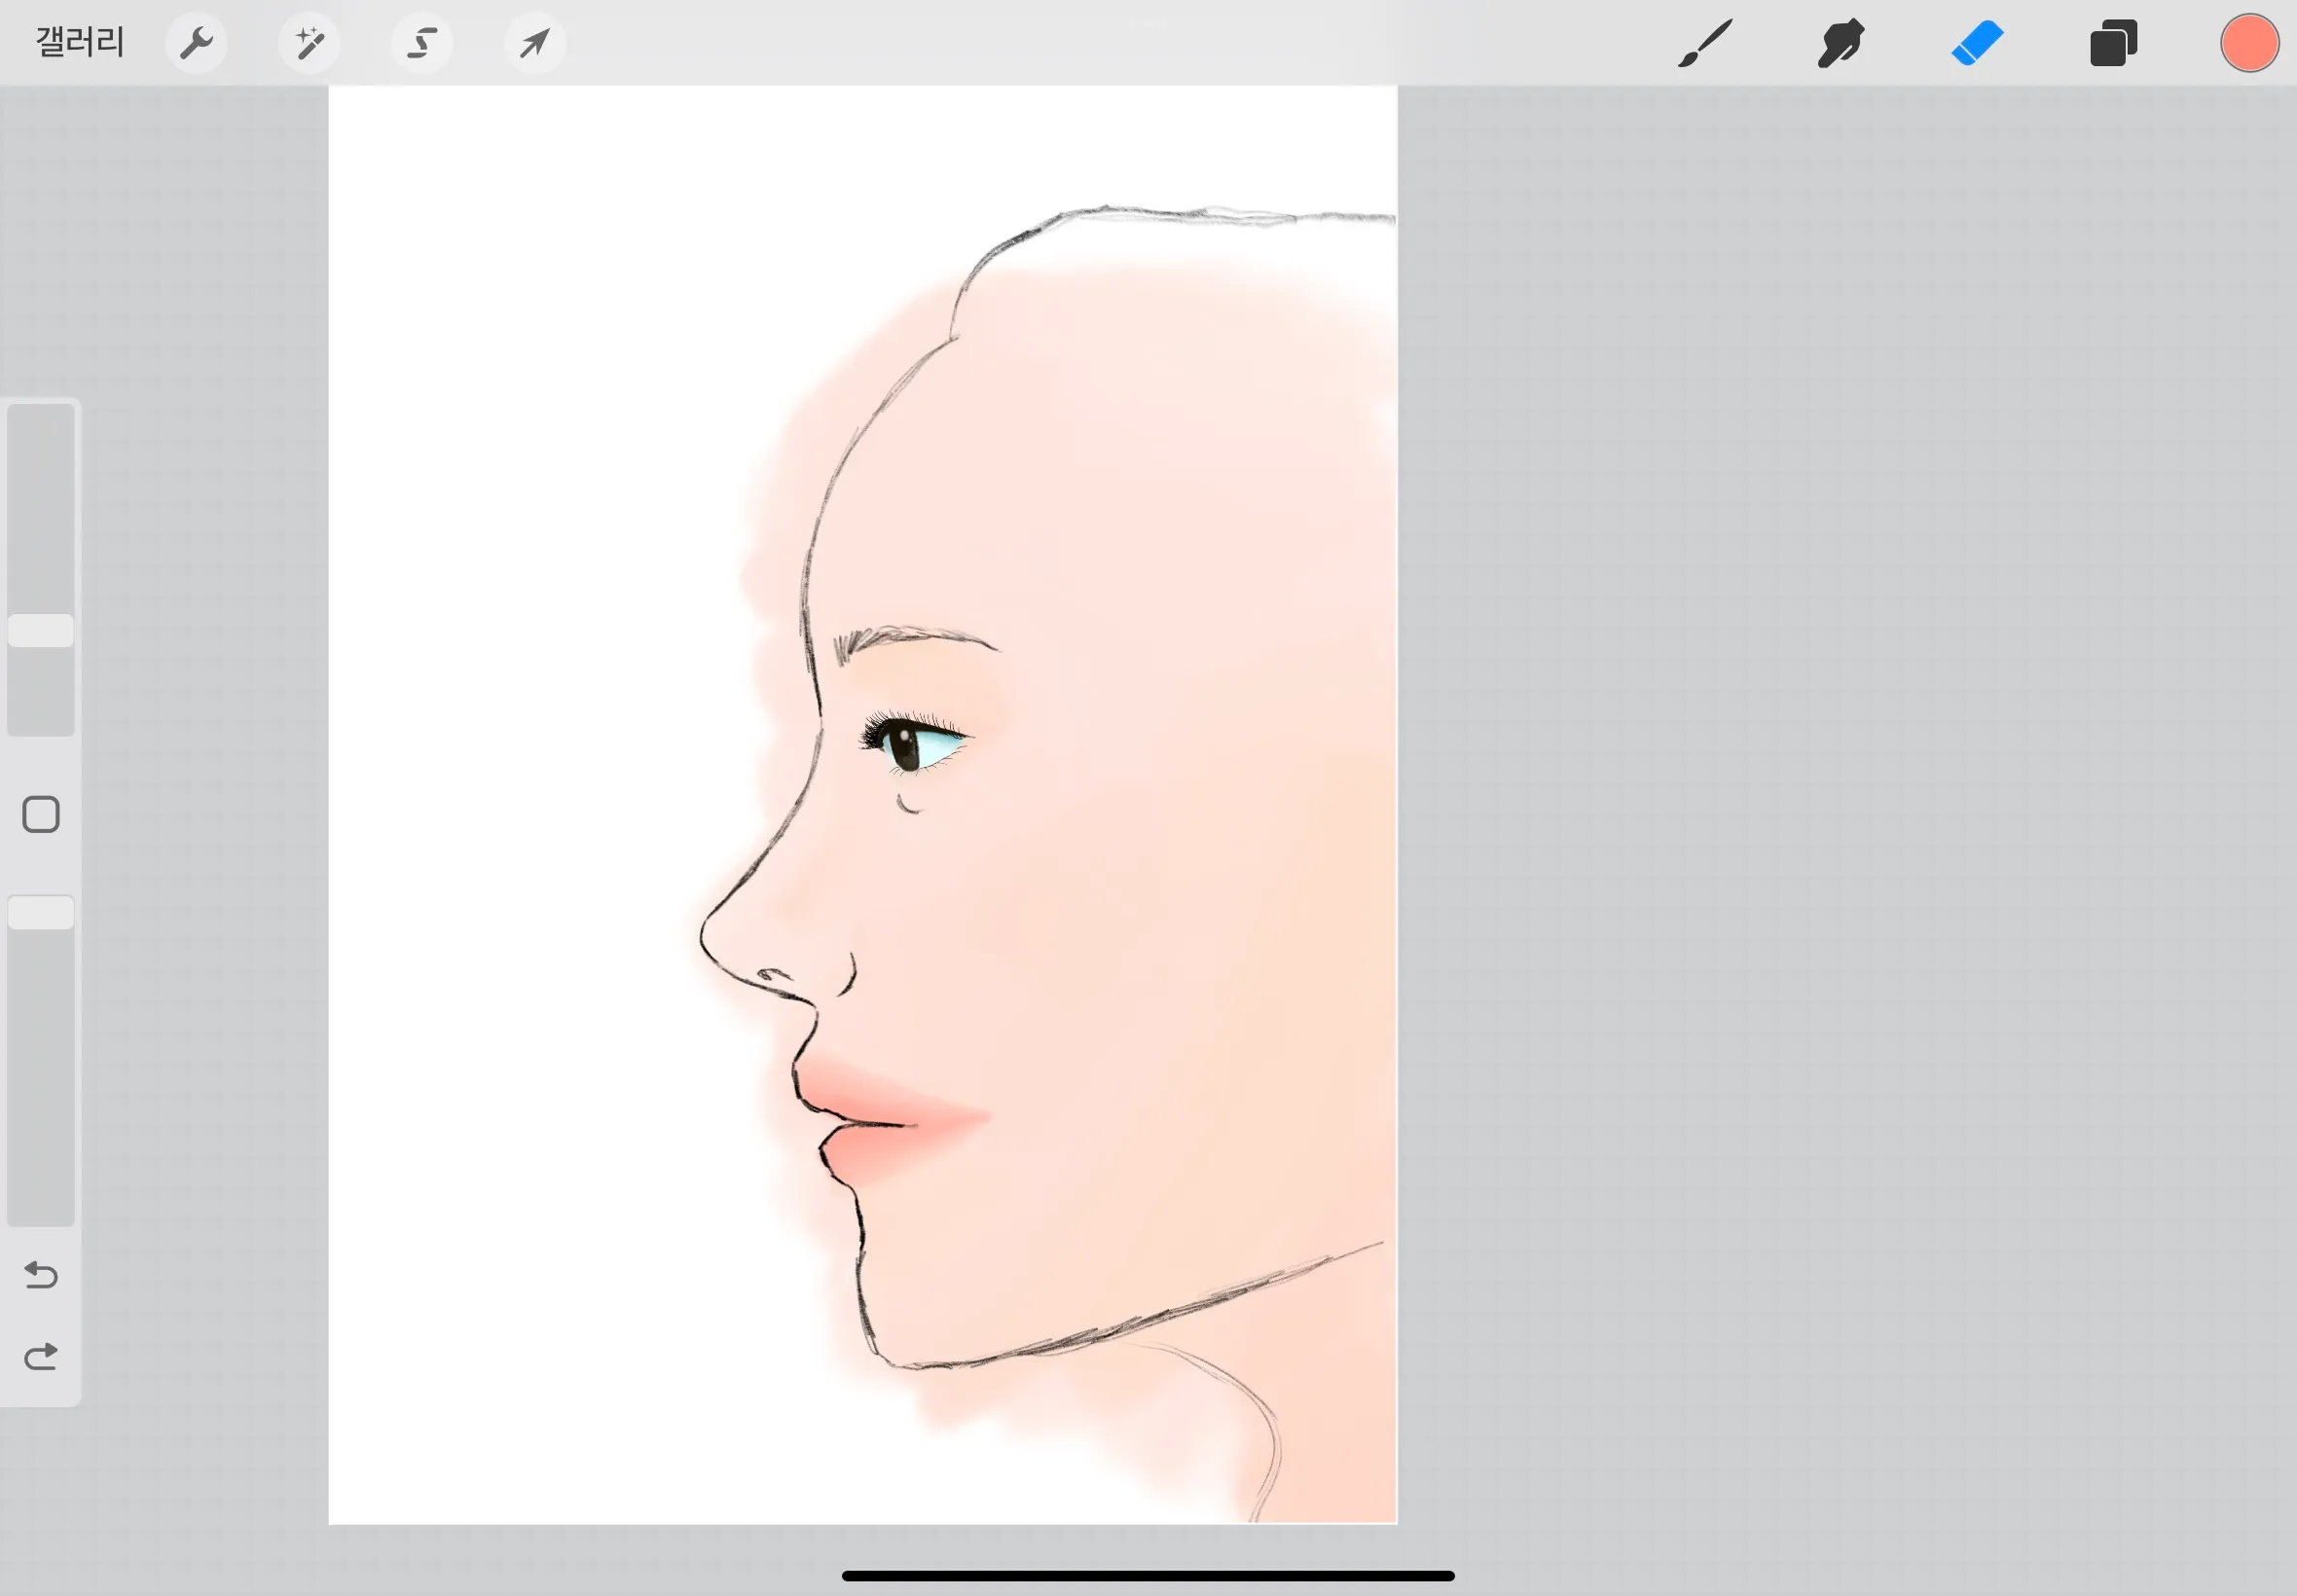Redo the last undone stroke
Image resolution: width=2297 pixels, height=1596 pixels.
41,1357
